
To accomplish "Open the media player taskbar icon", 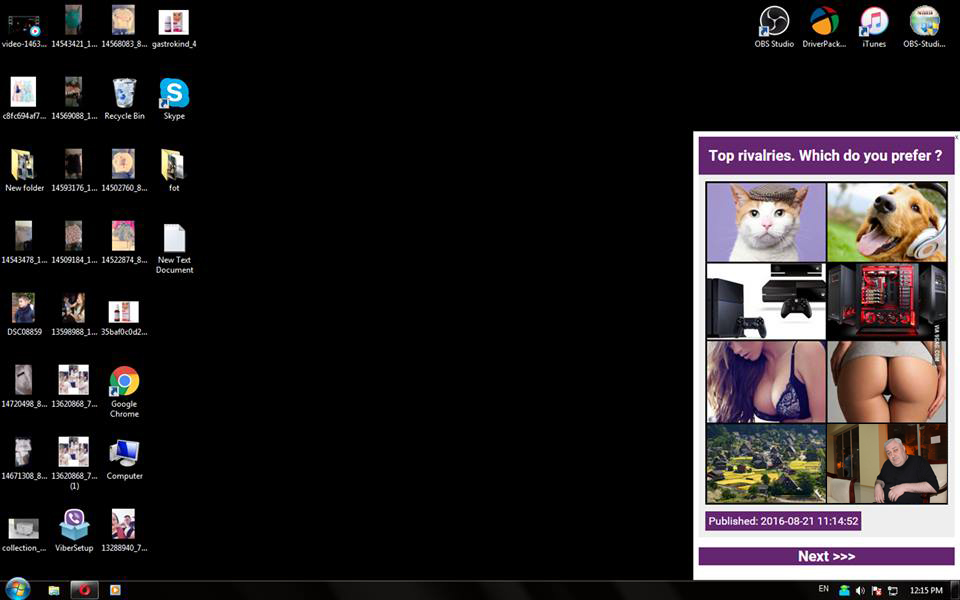I will 114,590.
